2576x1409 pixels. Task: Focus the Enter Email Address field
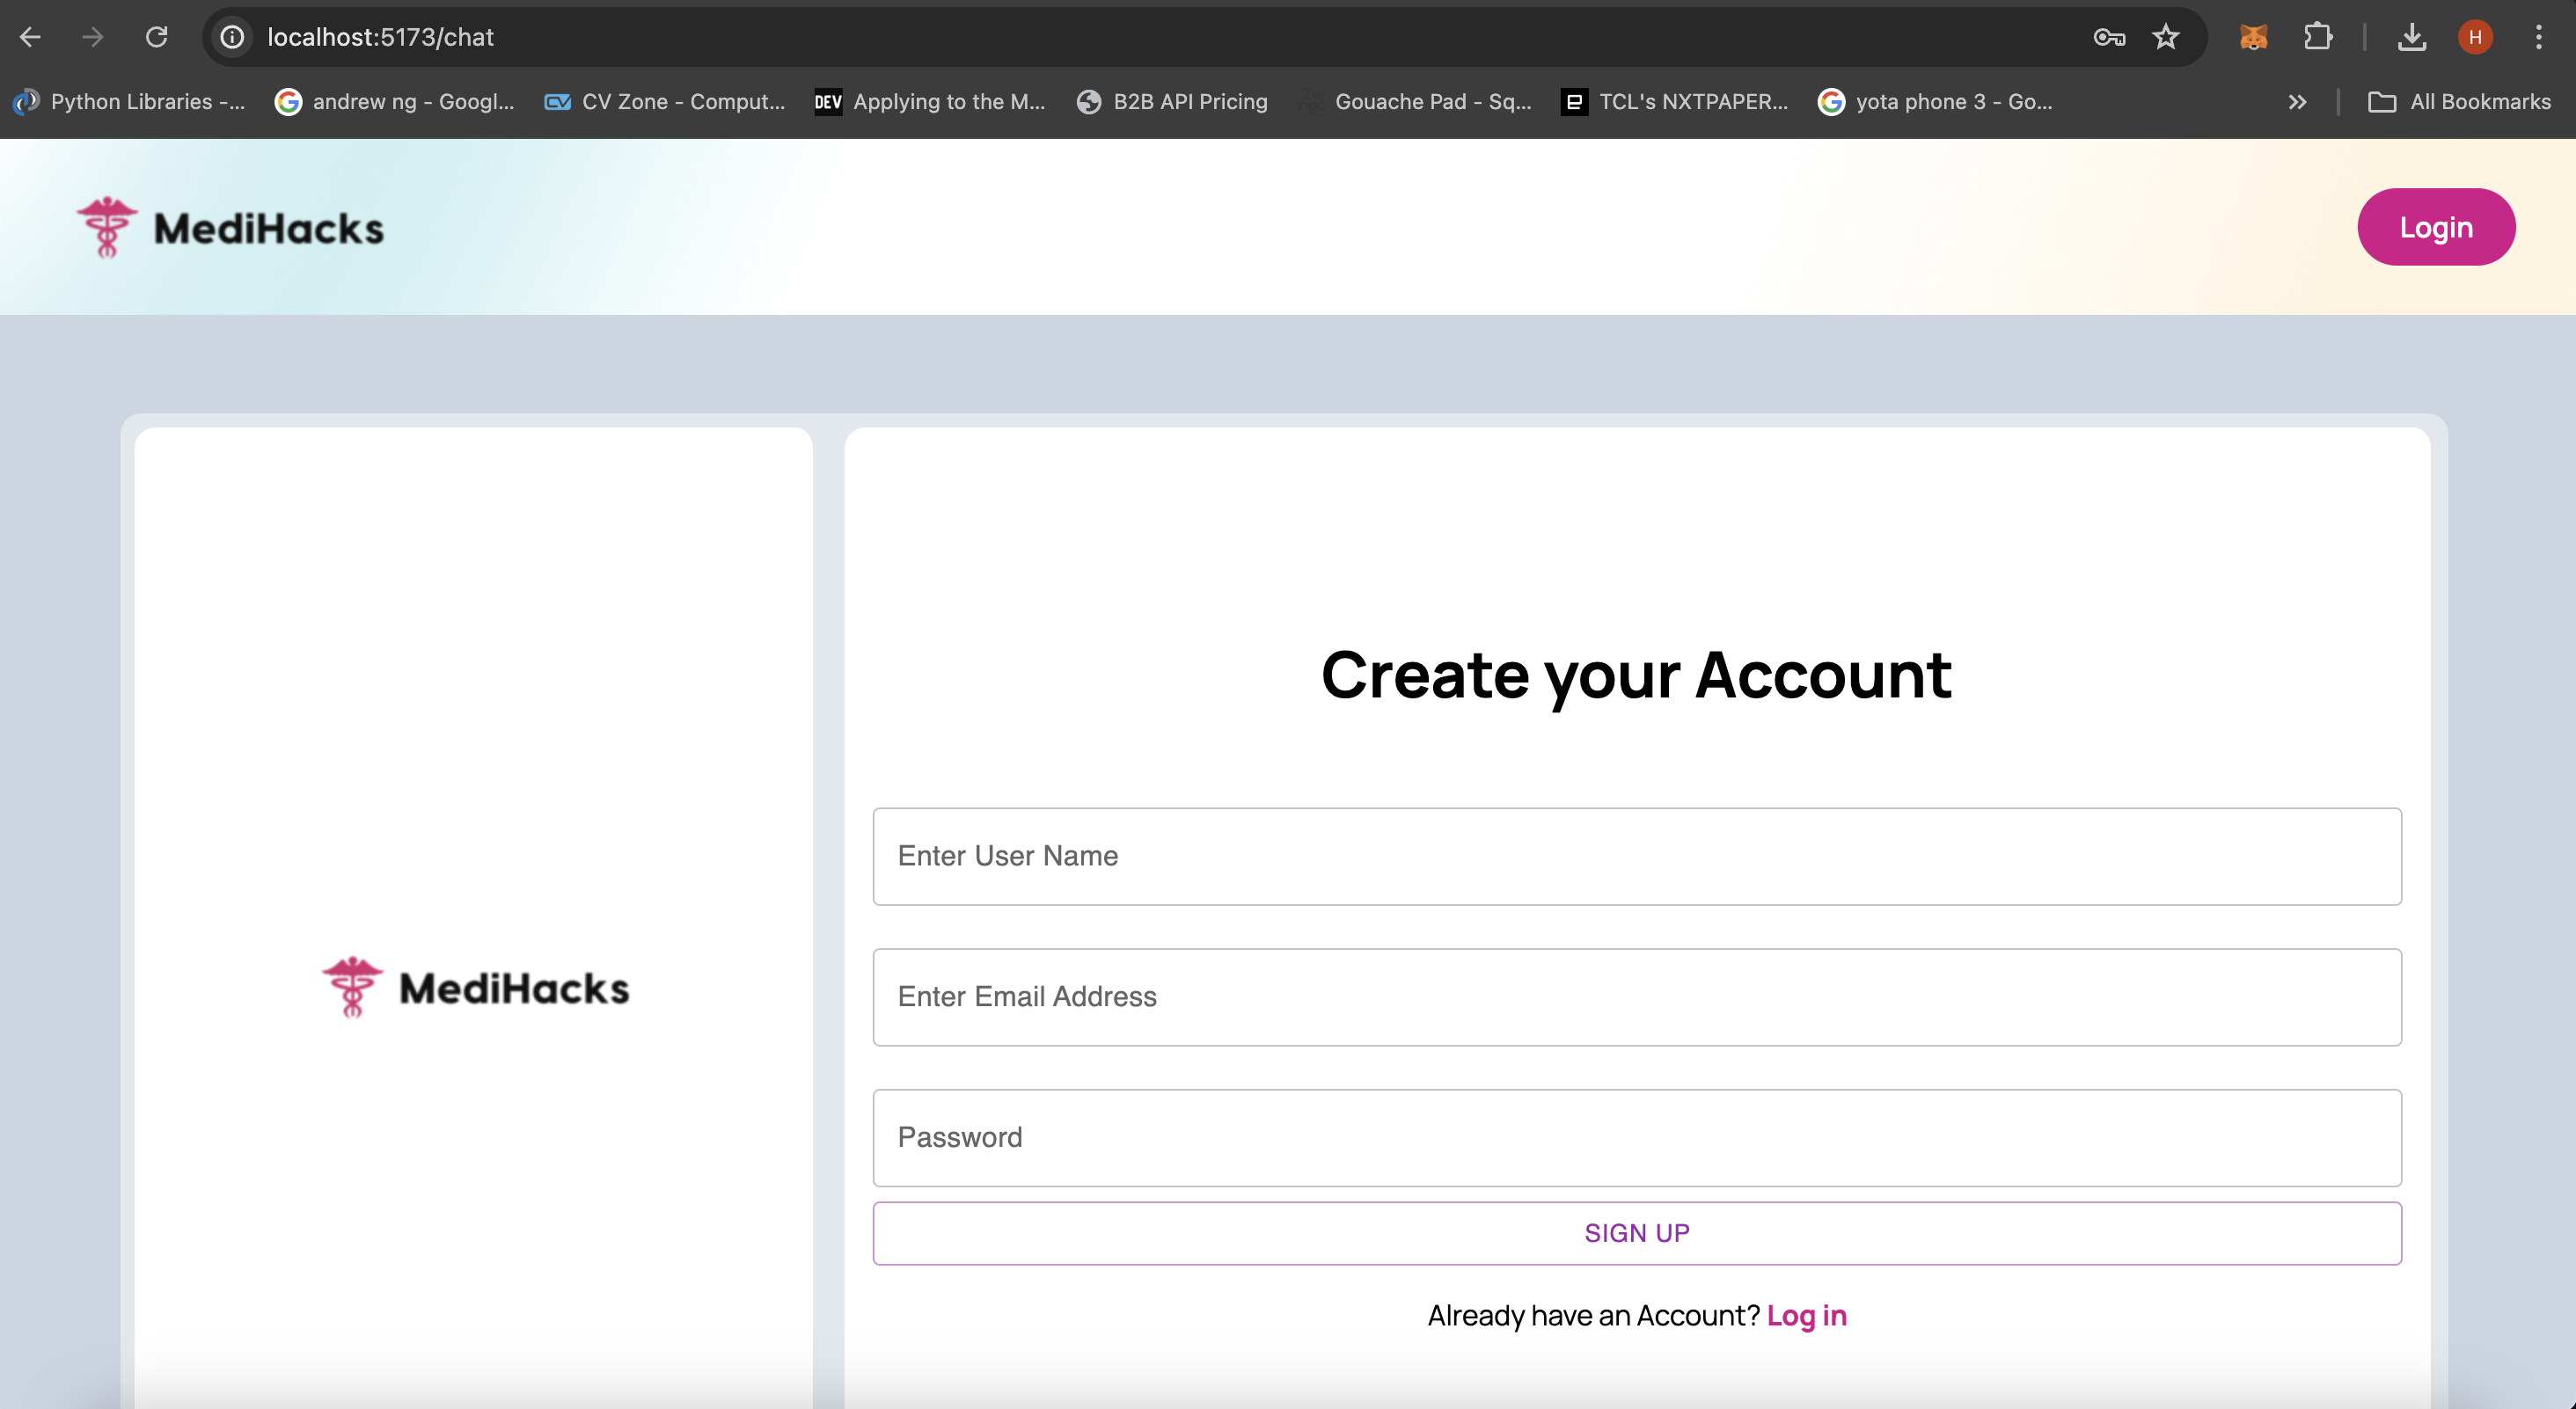coord(1636,997)
